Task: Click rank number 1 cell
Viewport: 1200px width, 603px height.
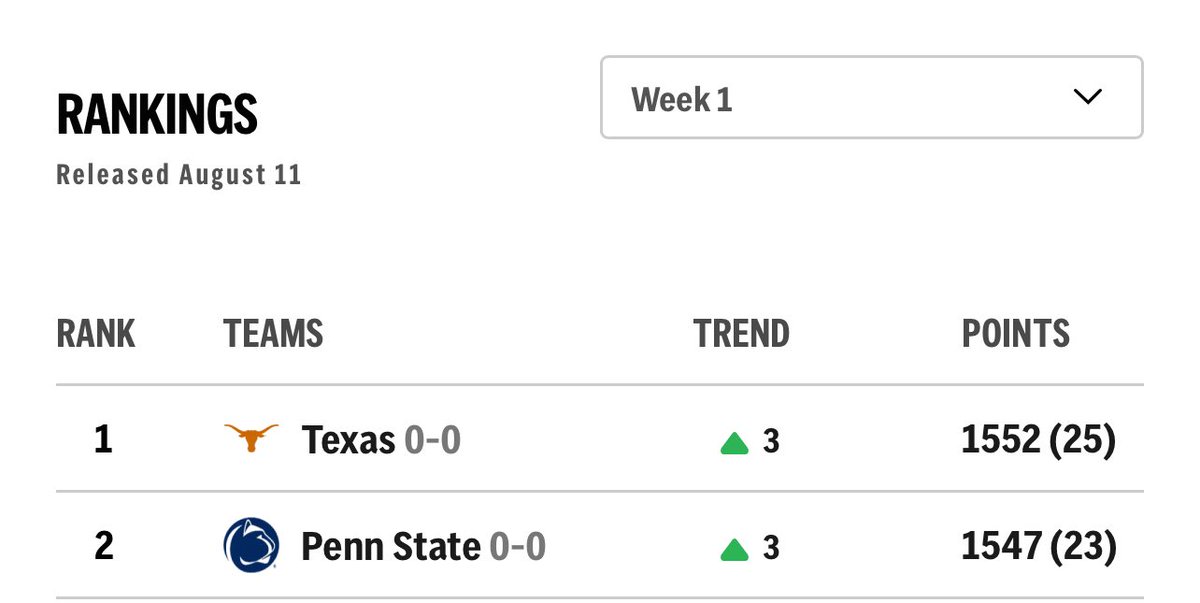Action: pos(102,440)
